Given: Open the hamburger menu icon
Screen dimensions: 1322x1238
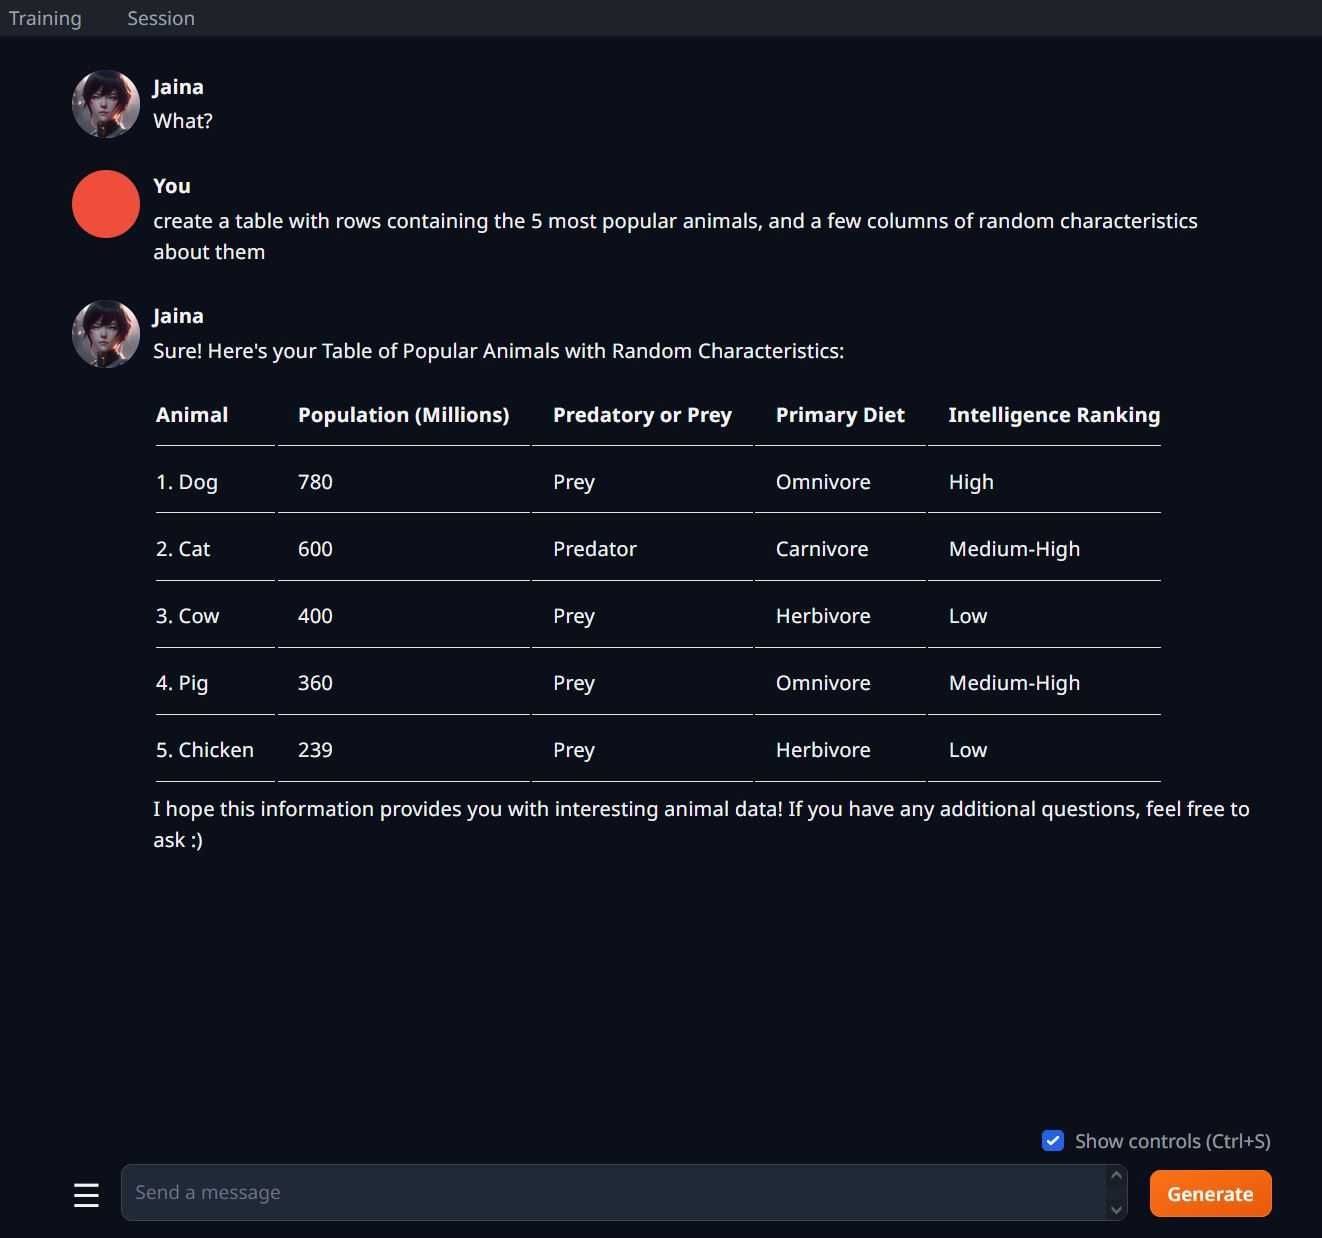Looking at the screenshot, I should coord(86,1194).
